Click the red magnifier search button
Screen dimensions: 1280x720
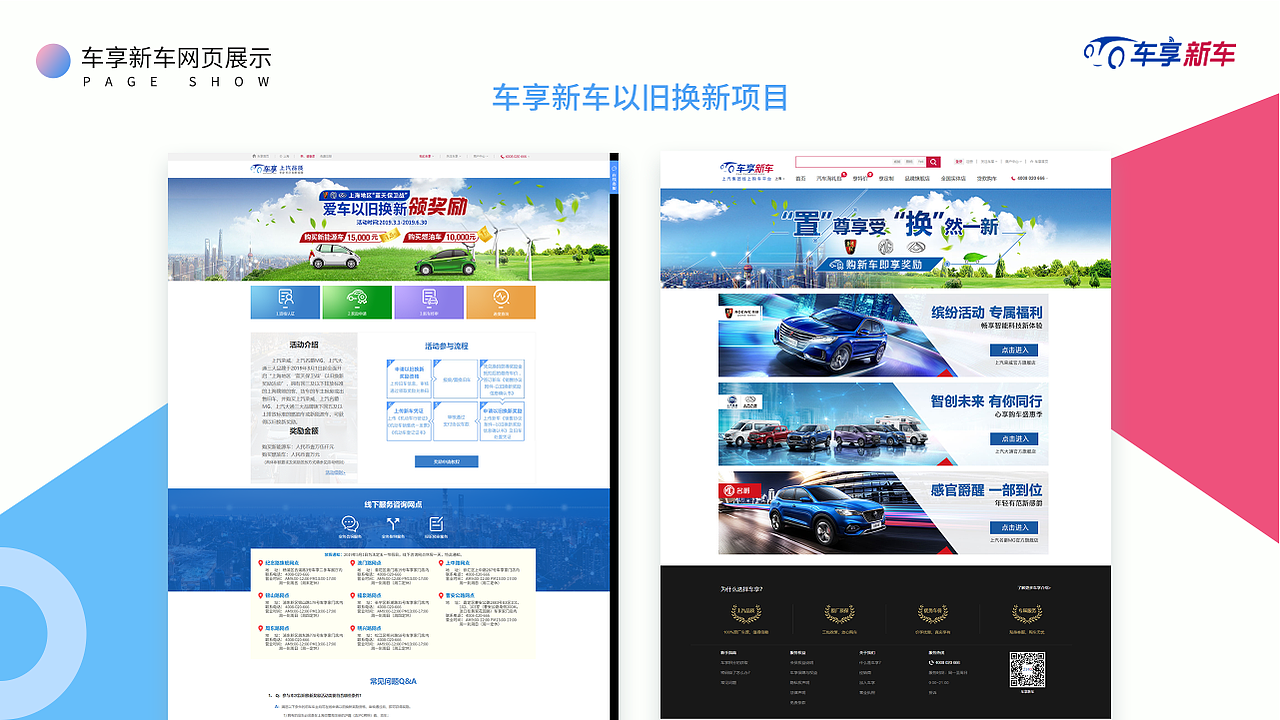click(933, 162)
